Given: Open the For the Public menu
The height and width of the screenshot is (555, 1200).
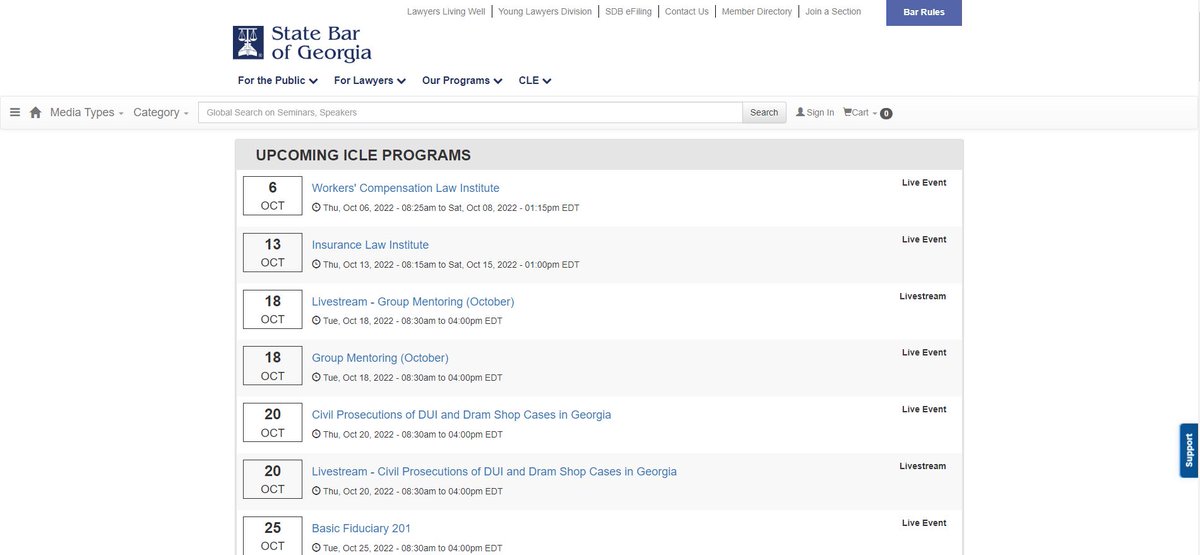Looking at the screenshot, I should pyautogui.click(x=278, y=80).
